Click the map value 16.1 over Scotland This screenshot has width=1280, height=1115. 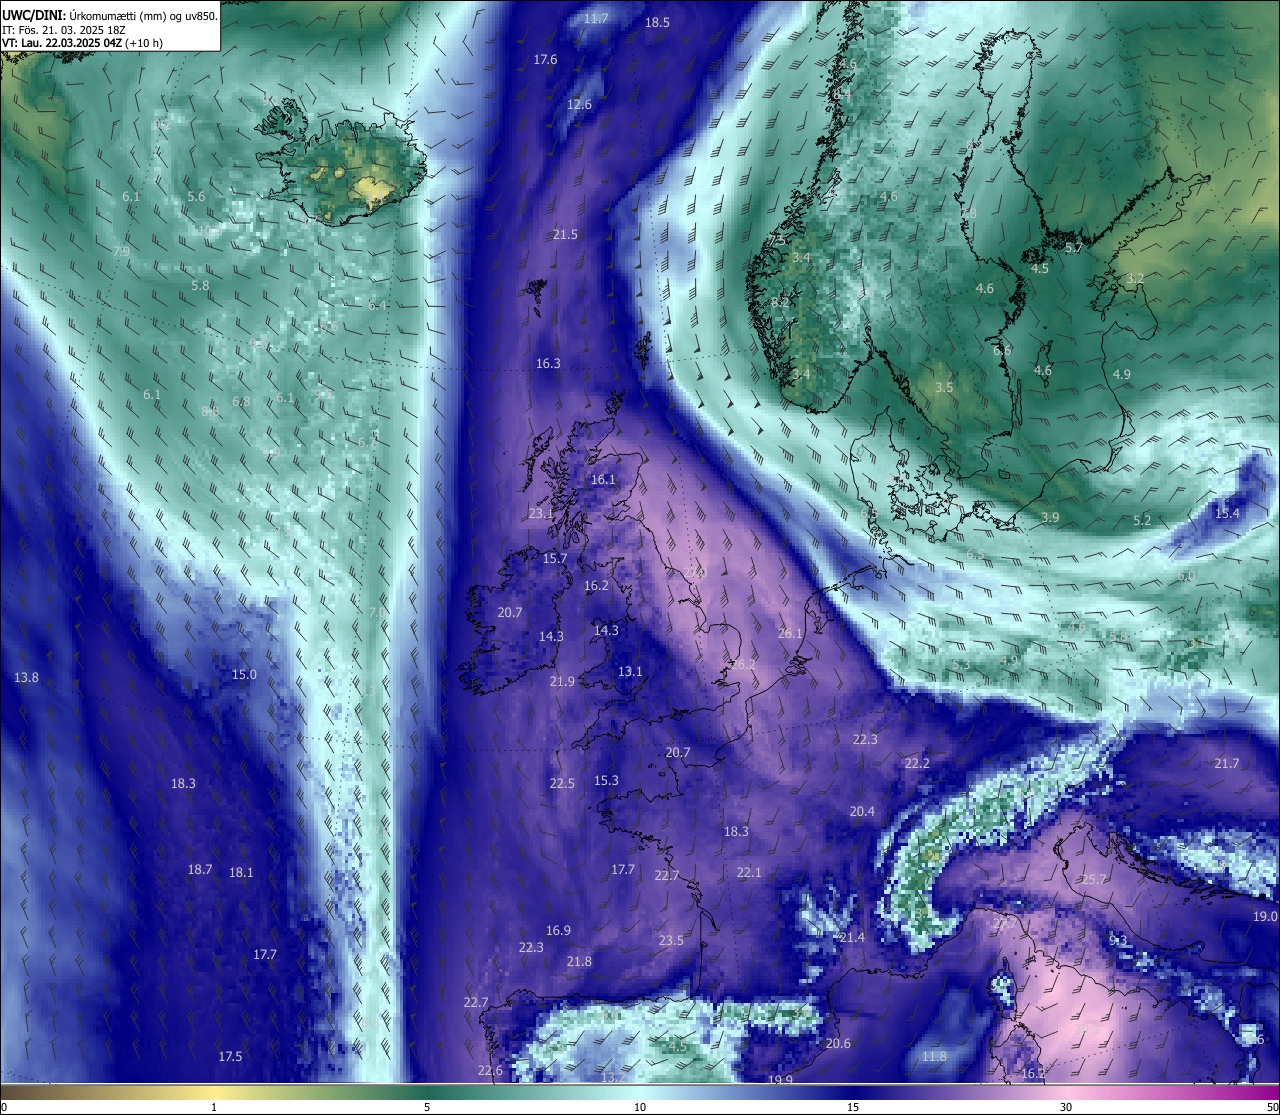click(603, 479)
